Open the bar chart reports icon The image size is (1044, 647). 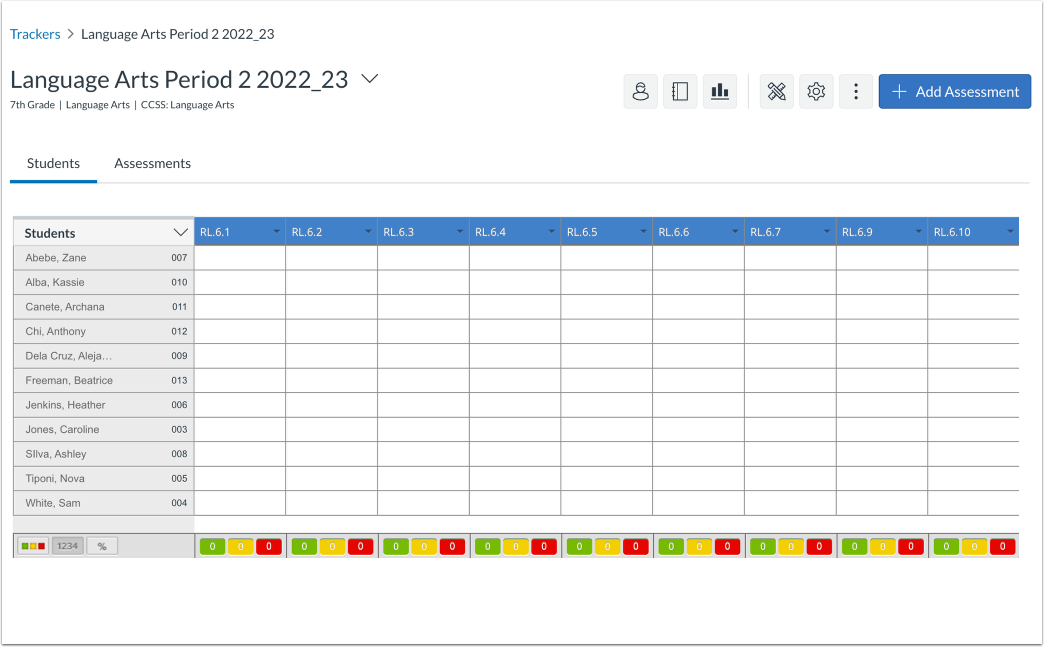coord(720,91)
